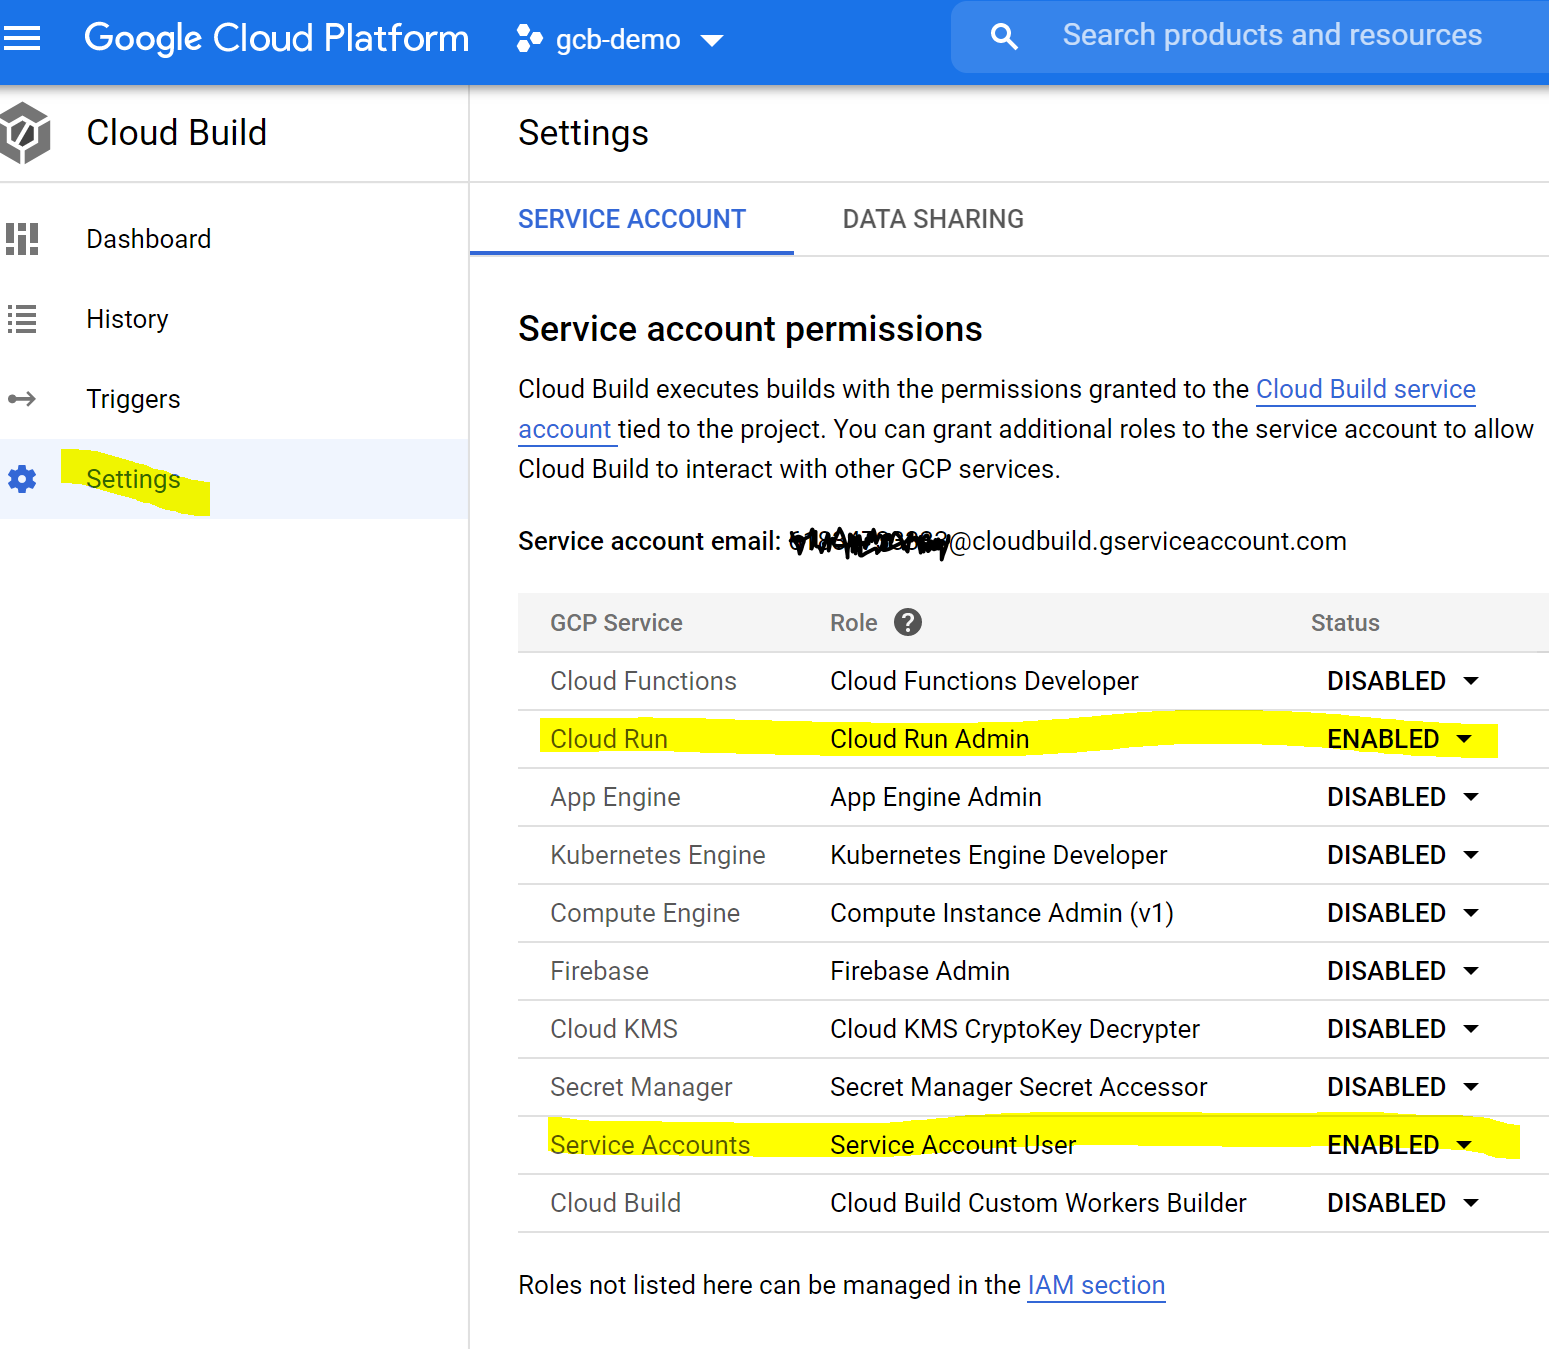
Task: Select Settings in the sidebar
Action: [x=234, y=479]
